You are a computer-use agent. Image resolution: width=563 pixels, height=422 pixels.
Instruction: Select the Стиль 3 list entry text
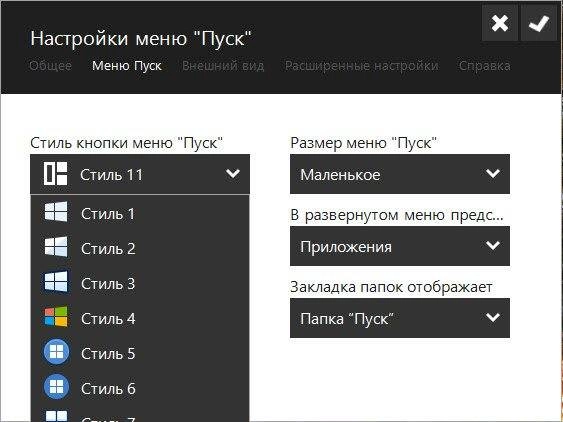click(x=108, y=283)
